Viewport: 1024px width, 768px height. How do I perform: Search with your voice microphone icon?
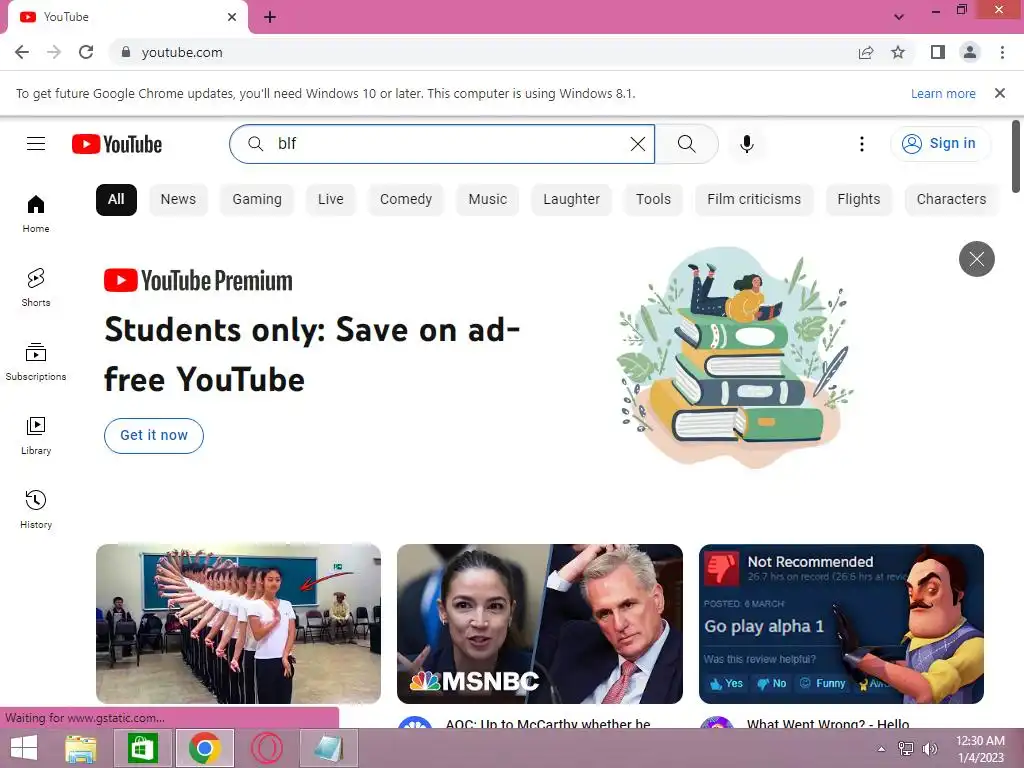[x=747, y=144]
